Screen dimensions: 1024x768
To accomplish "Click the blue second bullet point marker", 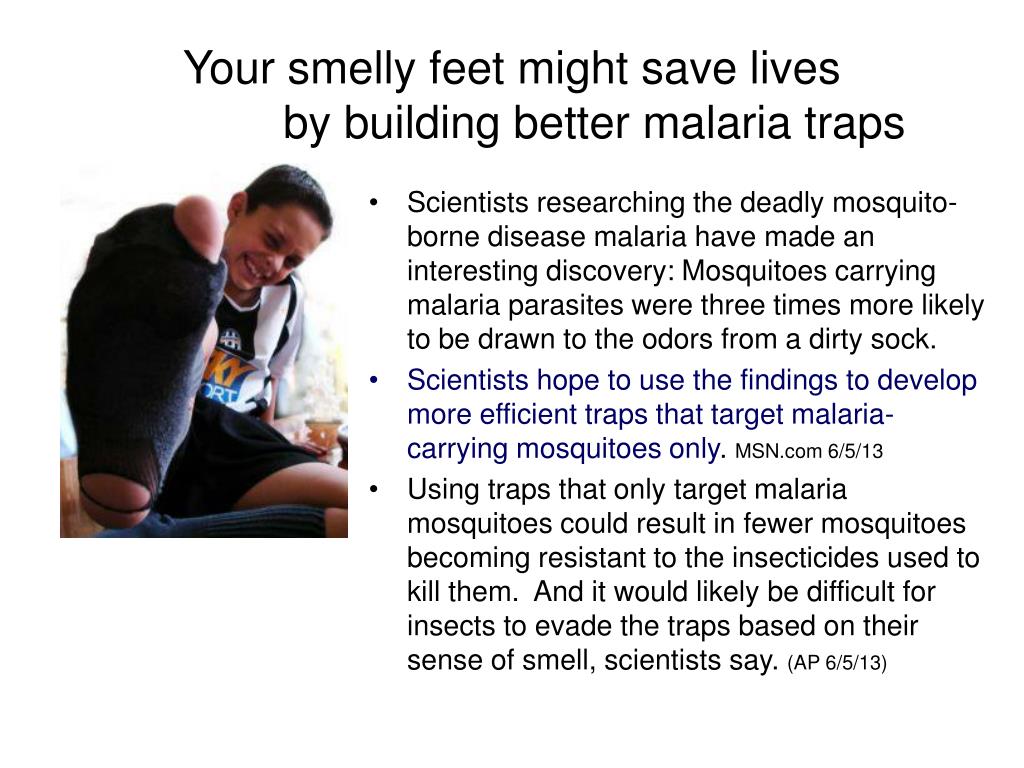I will point(374,380).
